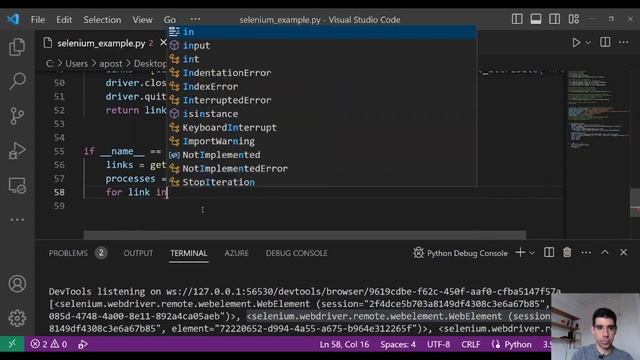Select 'NotImplemented' suggestion

(322, 155)
